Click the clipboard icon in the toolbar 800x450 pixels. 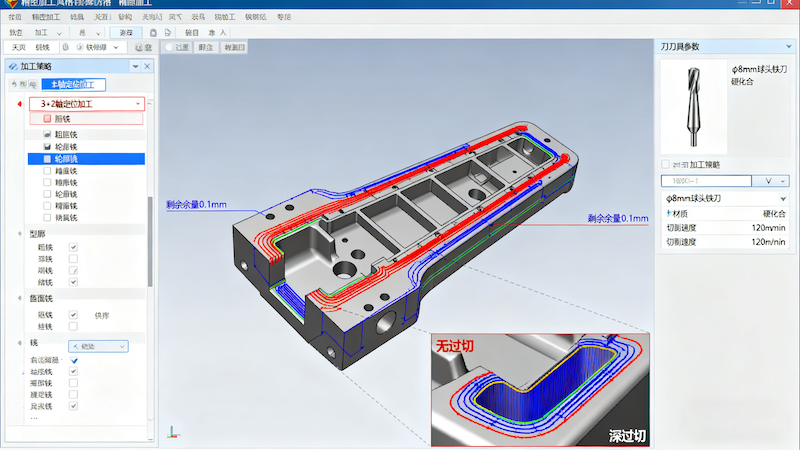point(153,33)
